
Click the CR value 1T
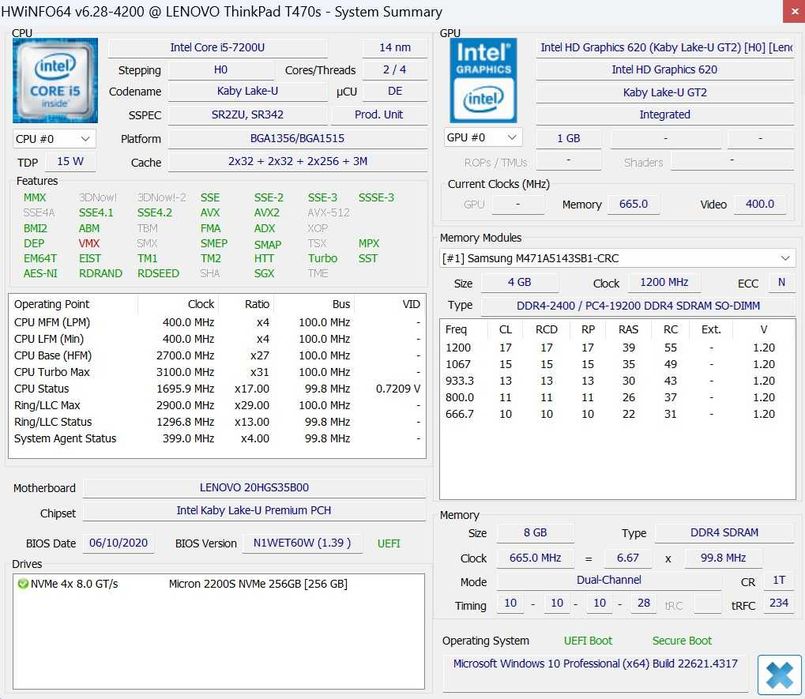click(779, 580)
